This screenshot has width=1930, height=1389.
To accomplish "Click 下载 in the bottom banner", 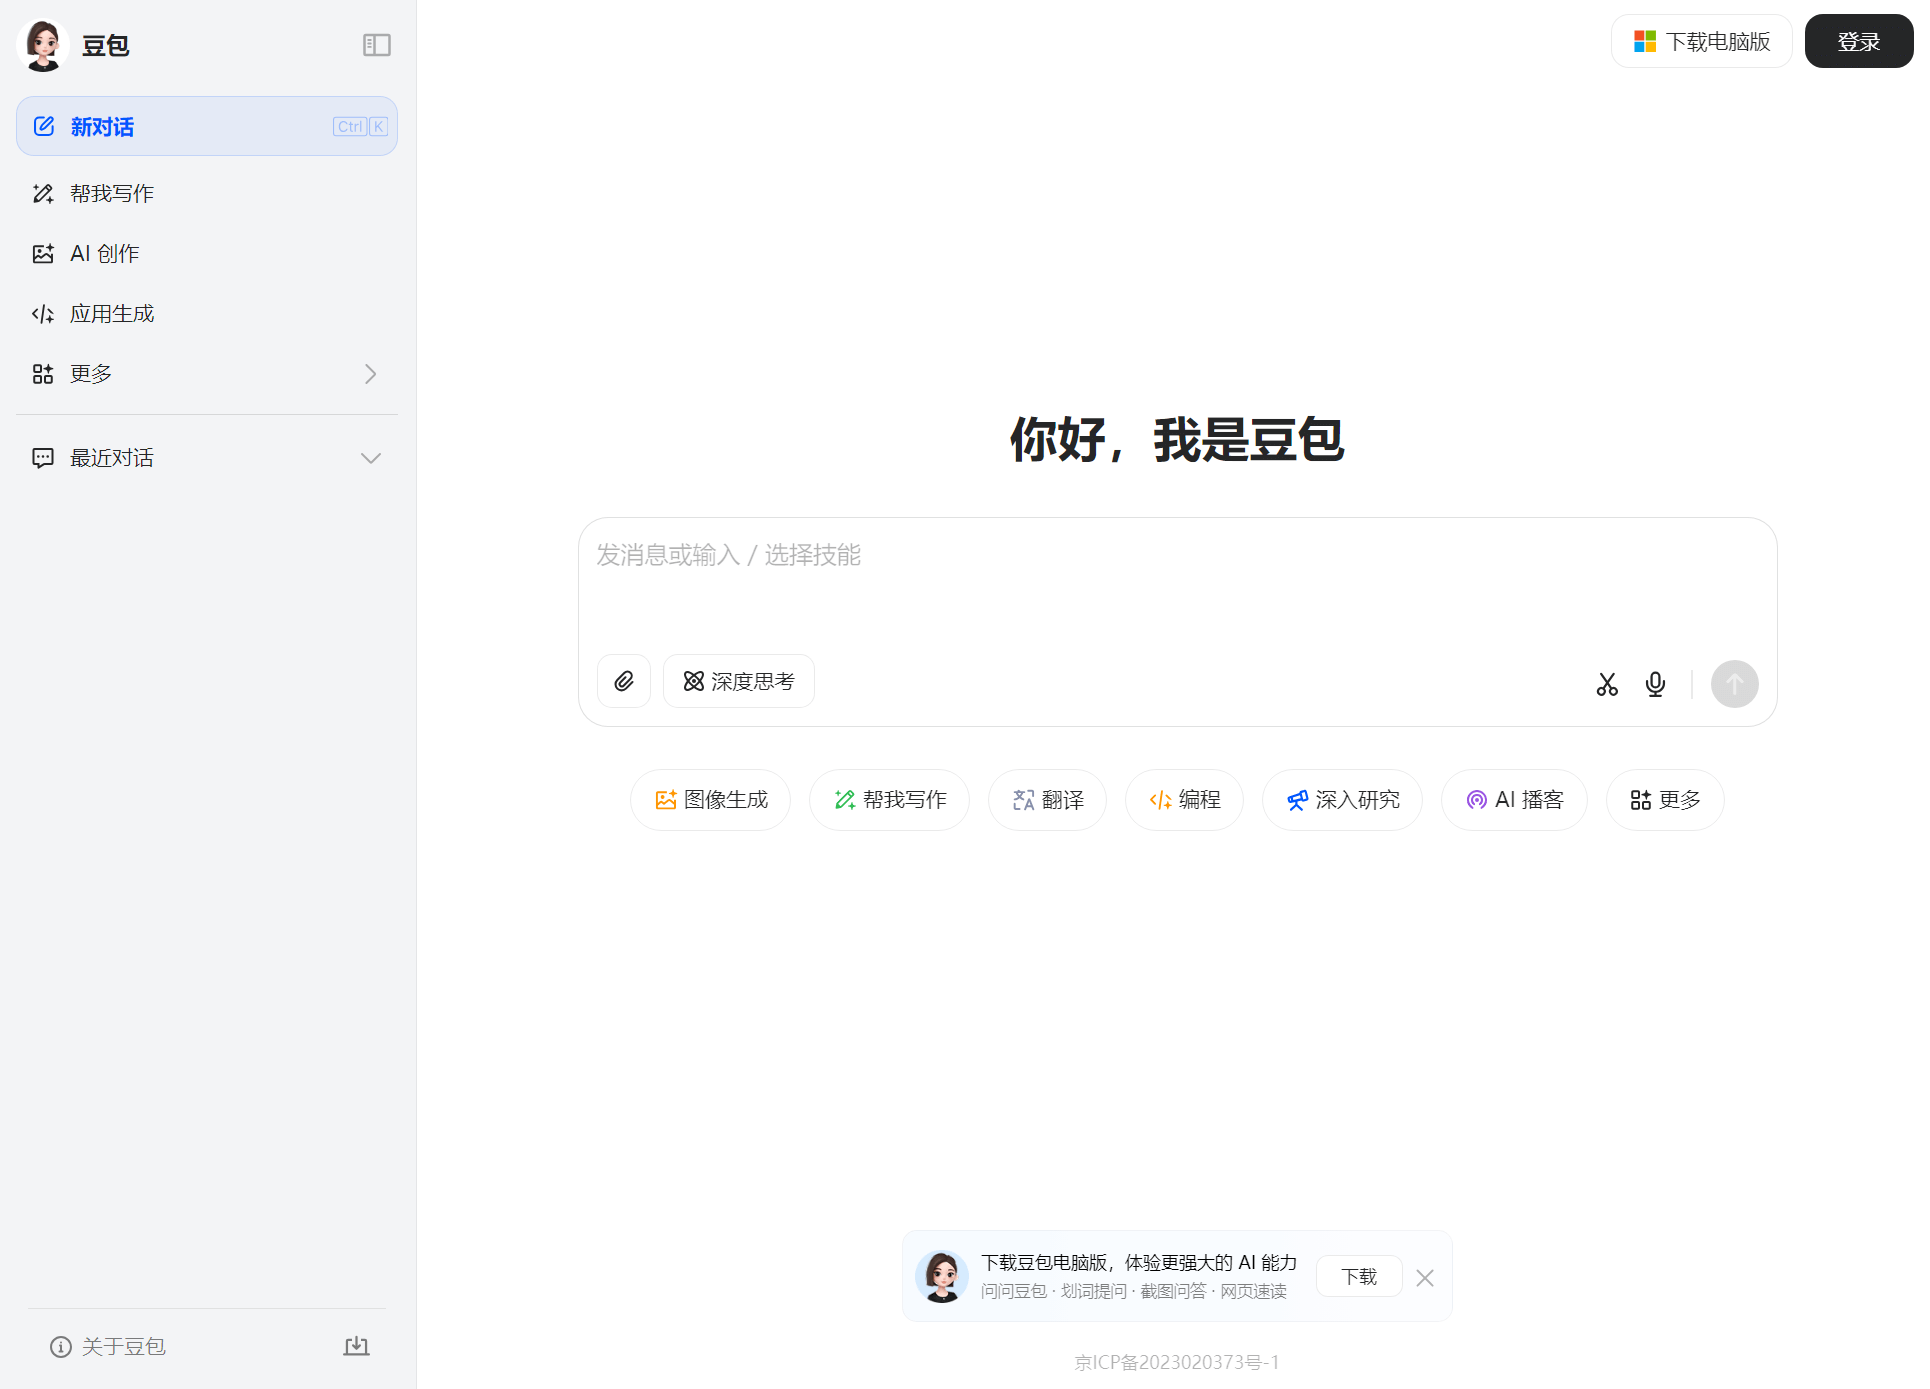I will click(1359, 1276).
